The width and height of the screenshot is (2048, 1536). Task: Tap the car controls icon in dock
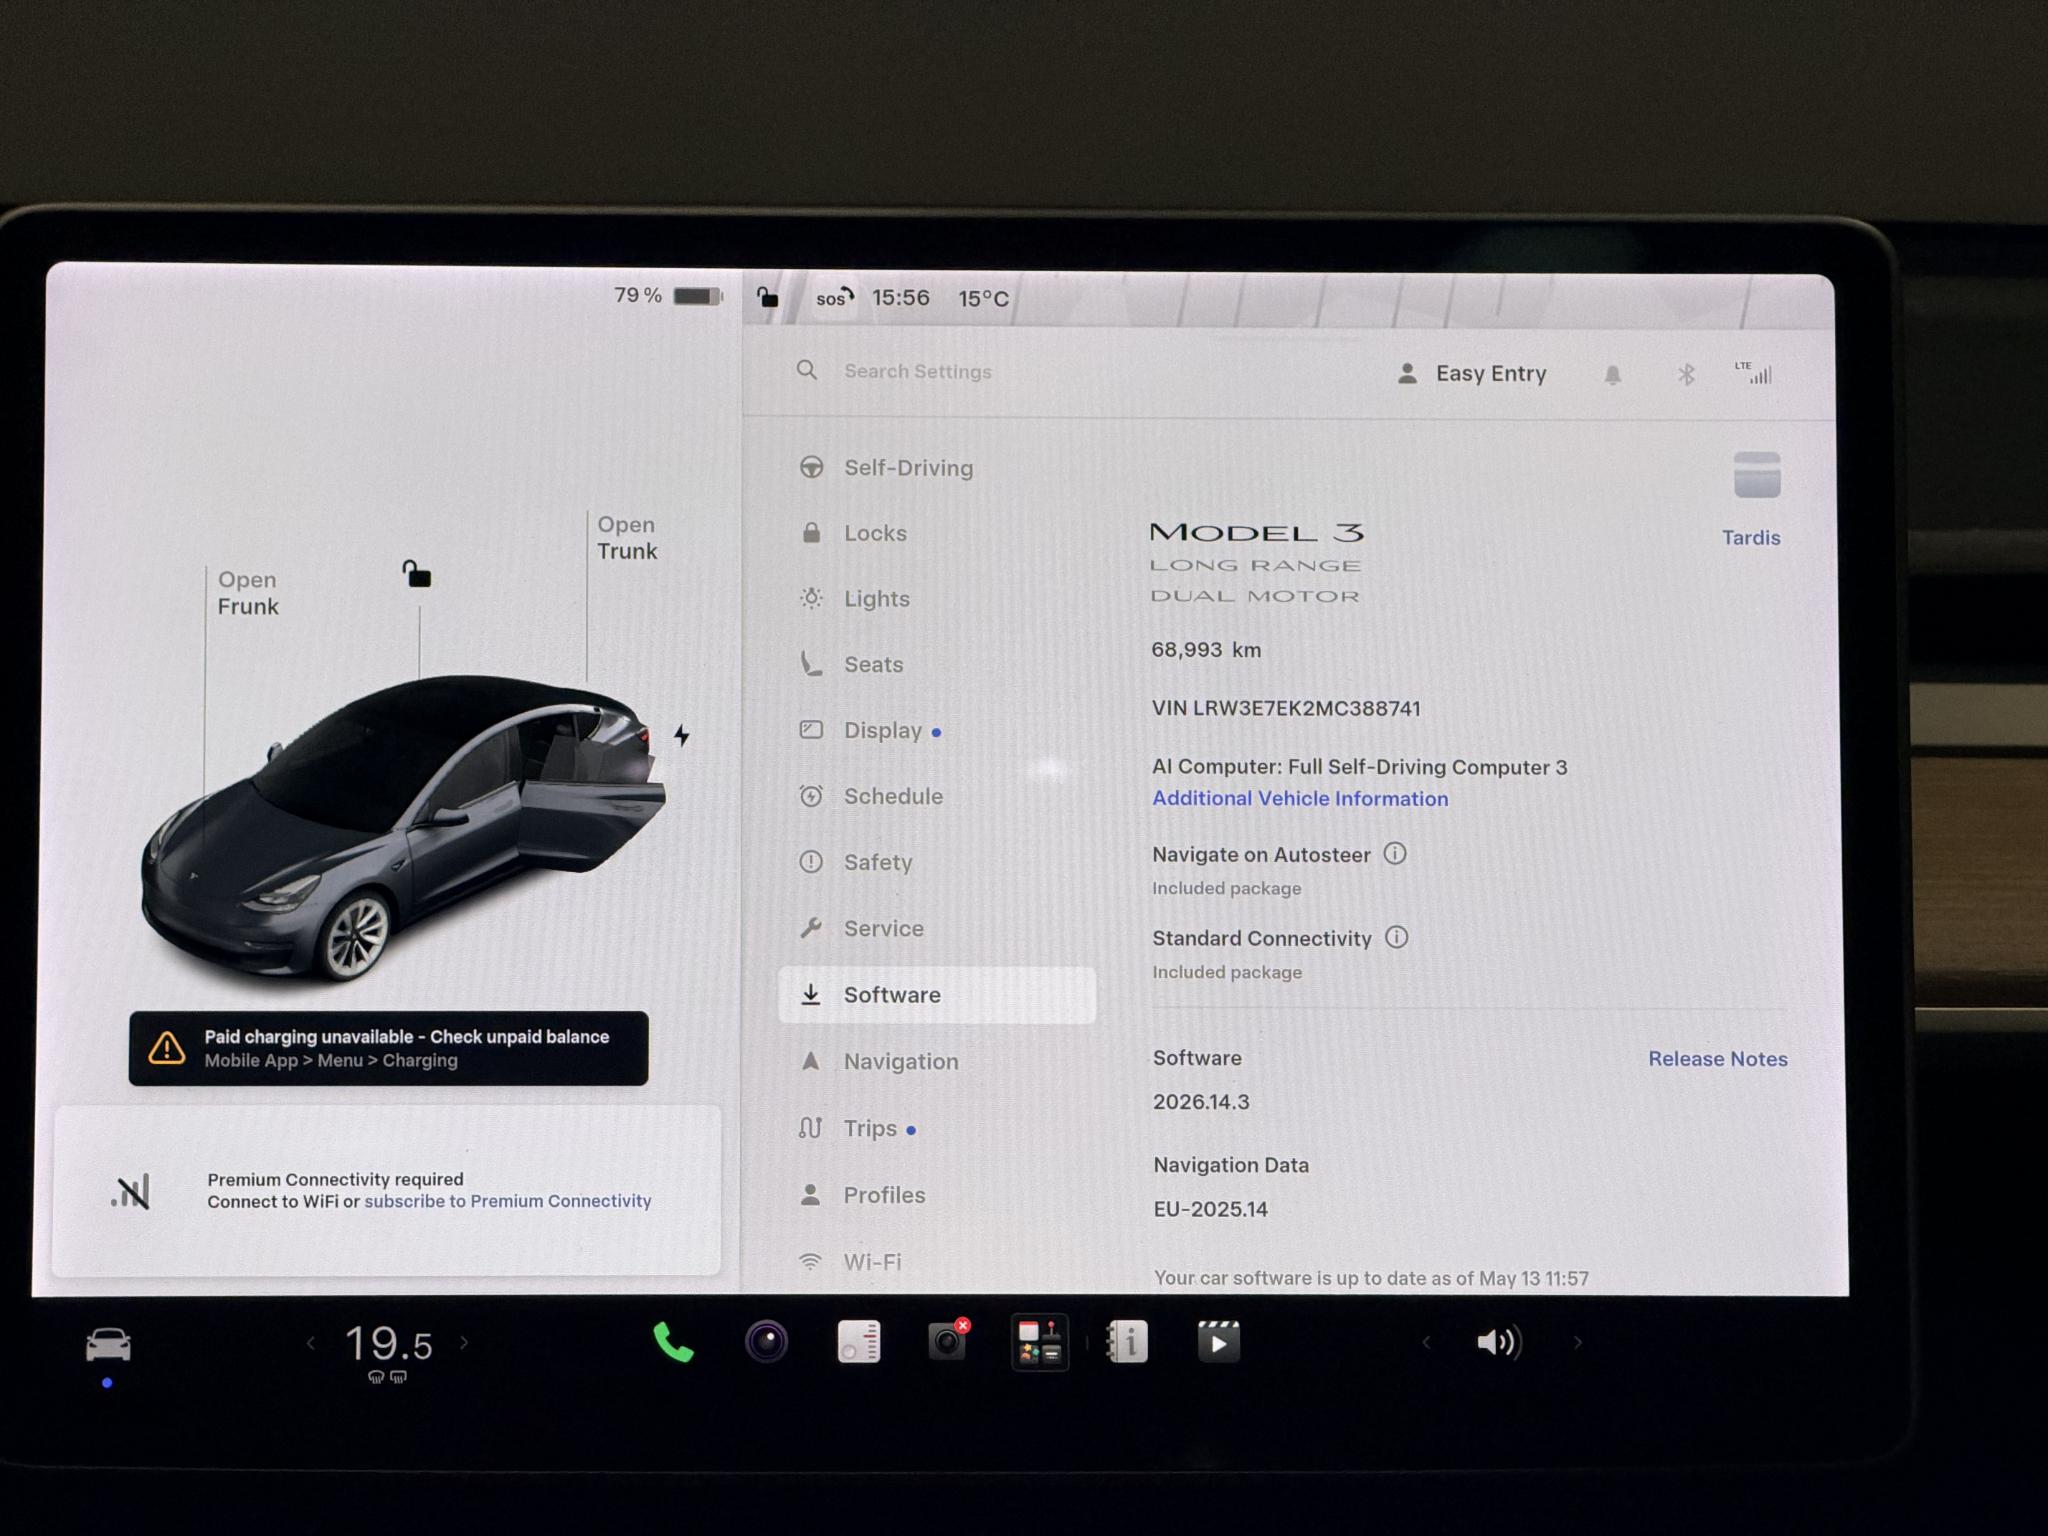click(x=108, y=1344)
